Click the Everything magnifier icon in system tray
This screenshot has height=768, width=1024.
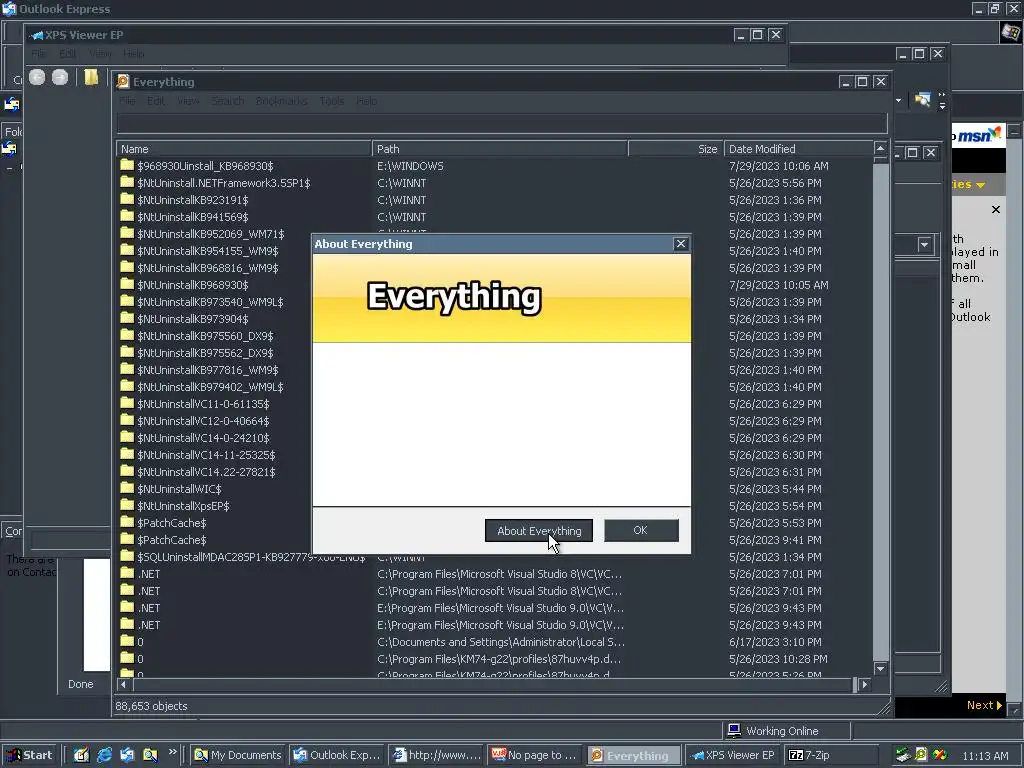(921, 755)
